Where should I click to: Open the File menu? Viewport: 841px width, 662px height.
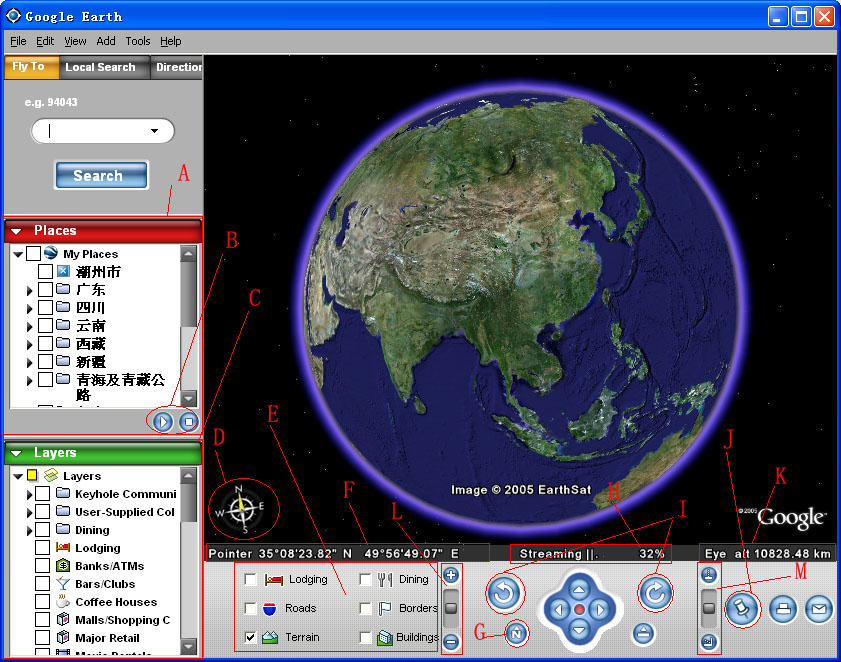pos(18,41)
